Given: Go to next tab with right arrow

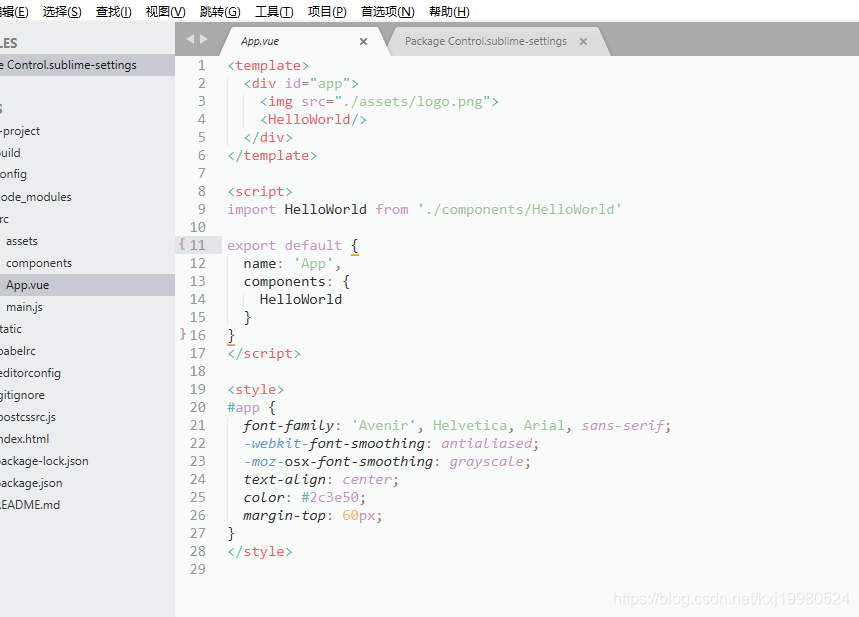Looking at the screenshot, I should coord(204,39).
